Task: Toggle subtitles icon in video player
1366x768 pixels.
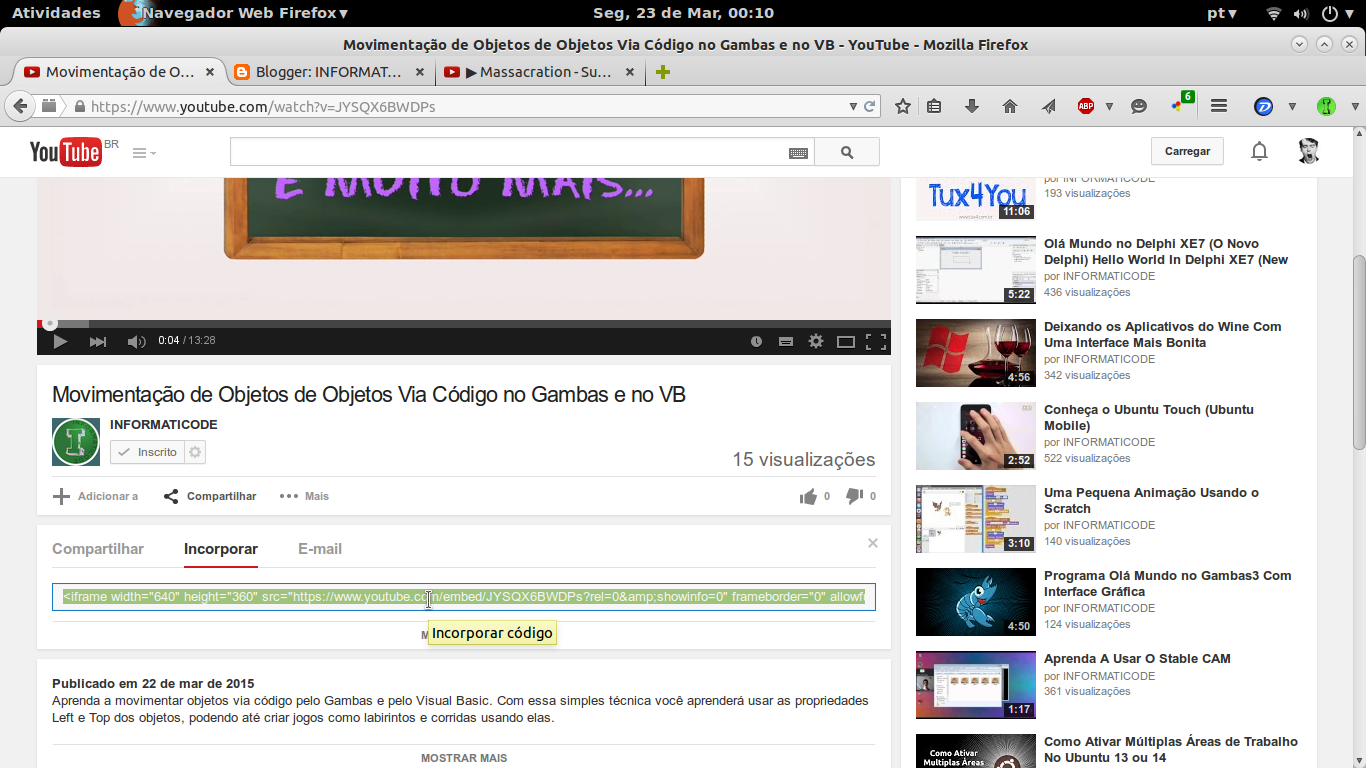Action: point(786,341)
